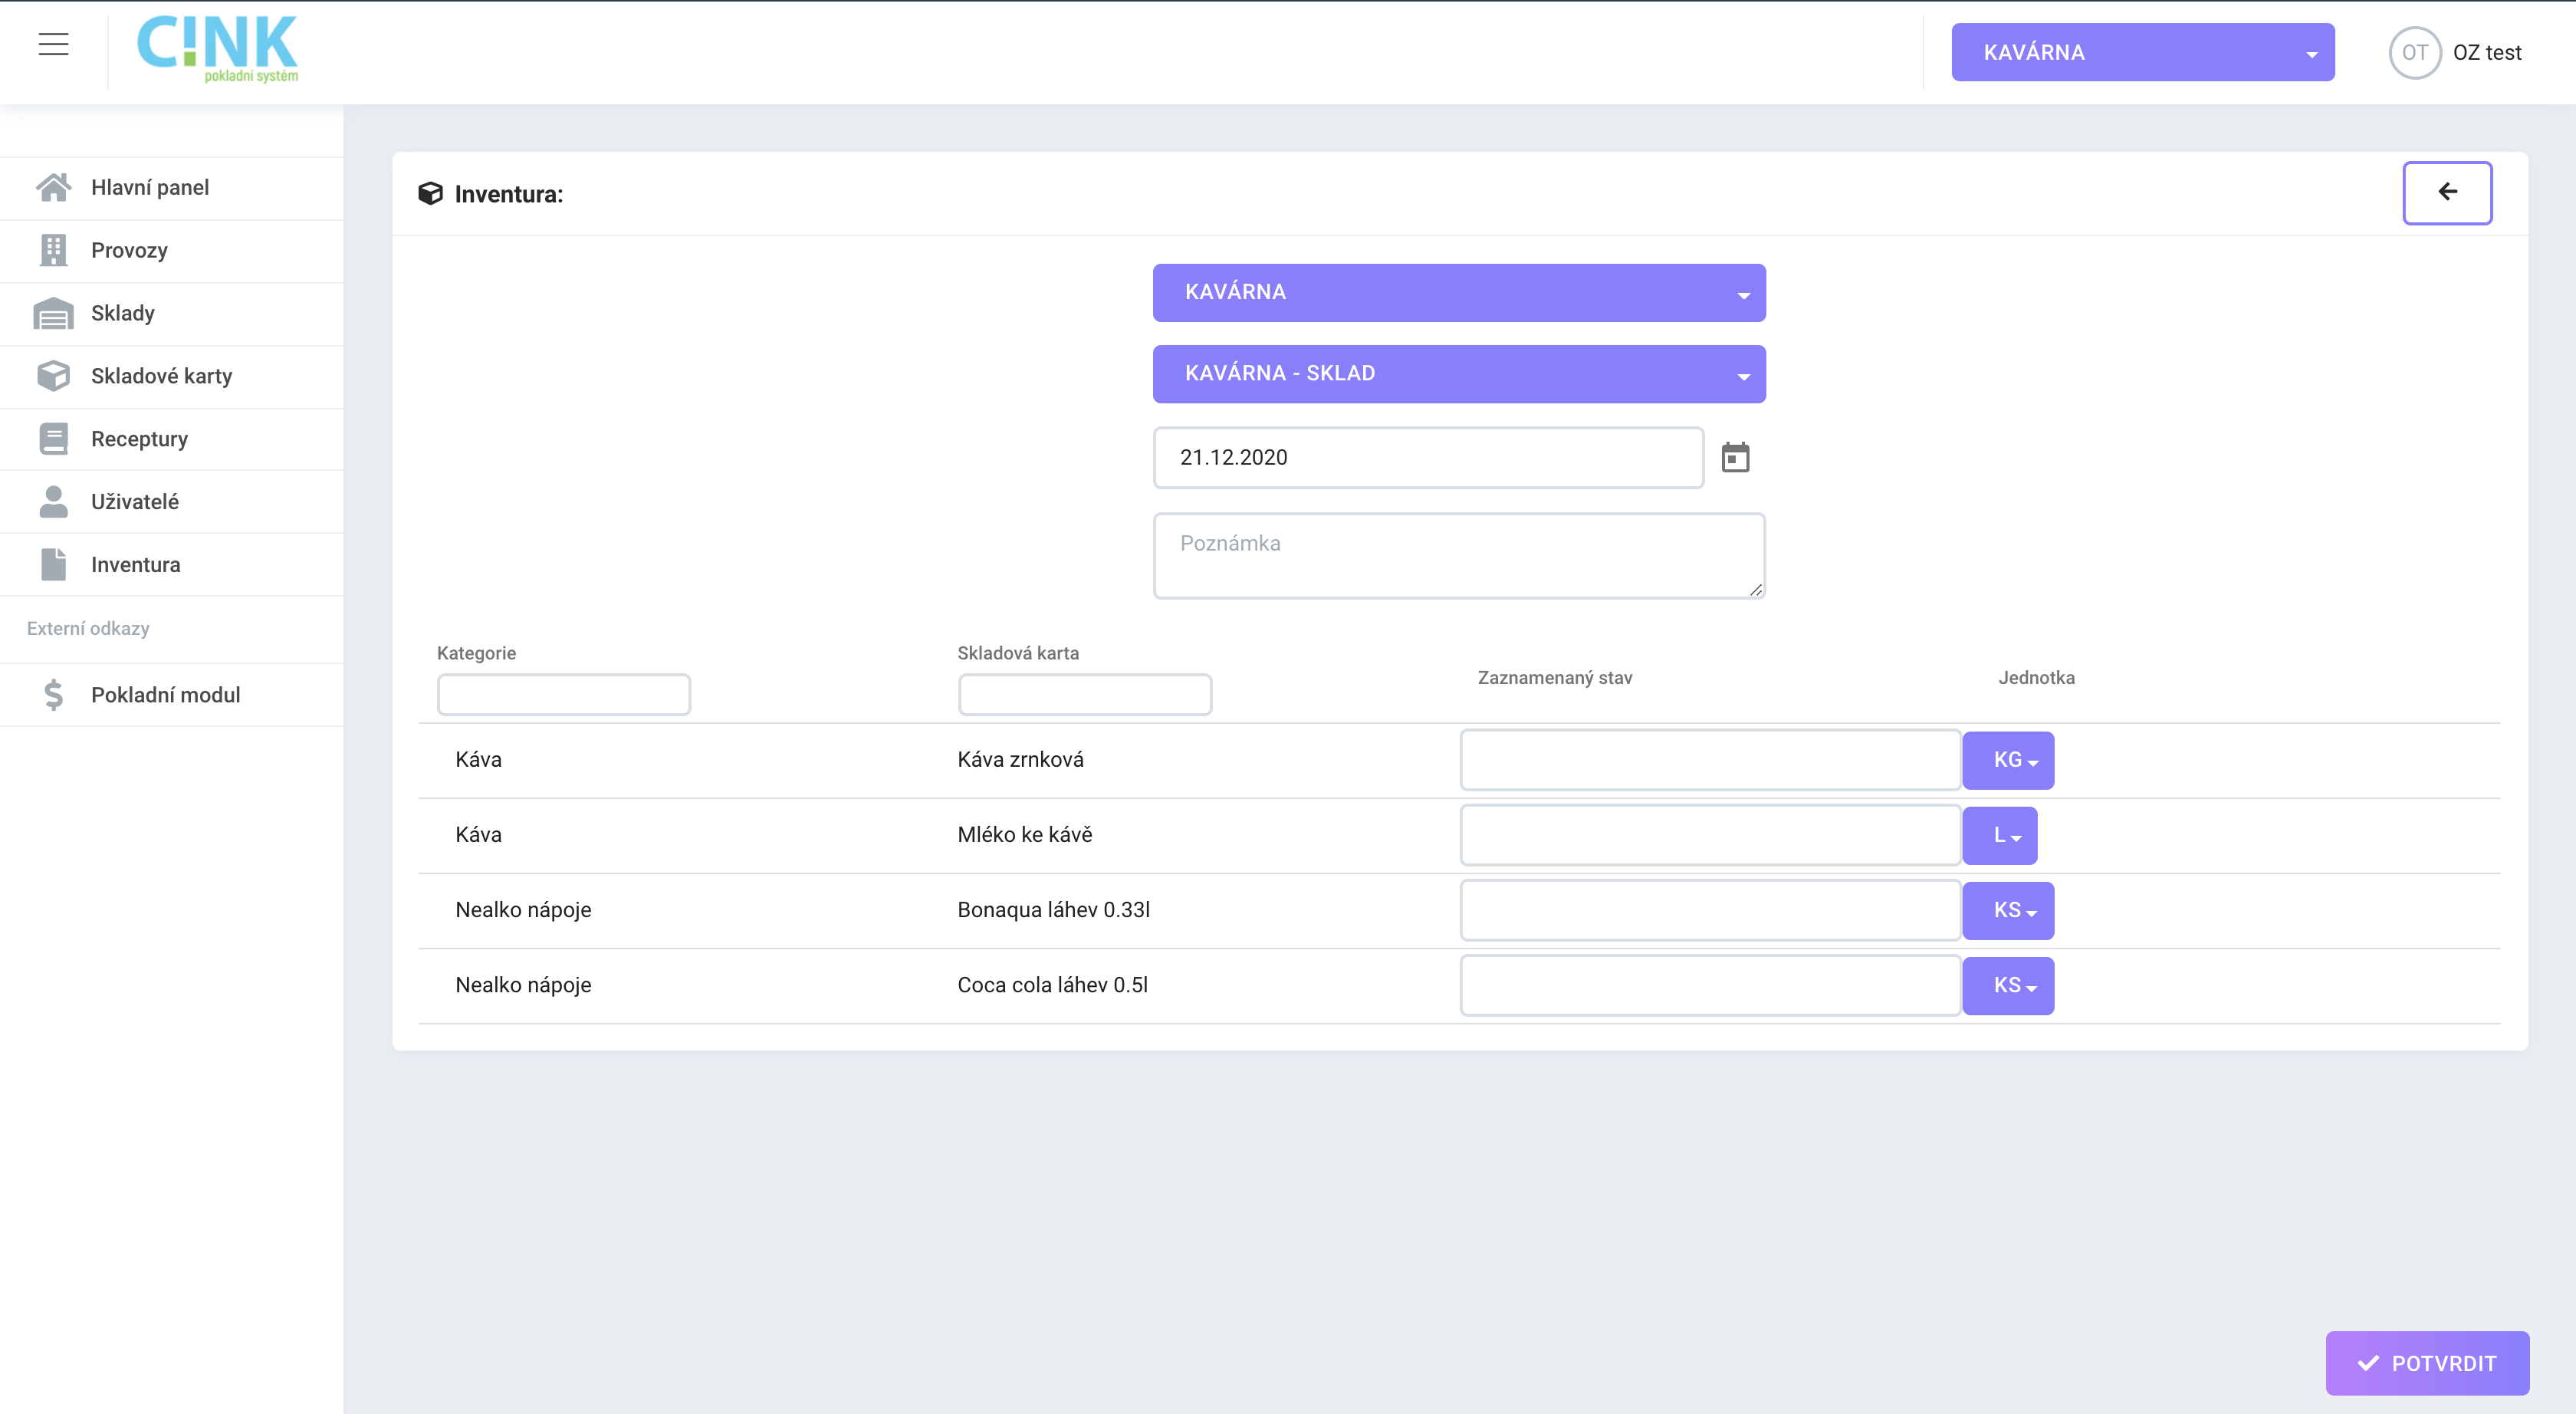Click the document icon beside Inventura
Screen dimensions: 2576x1414
53,564
